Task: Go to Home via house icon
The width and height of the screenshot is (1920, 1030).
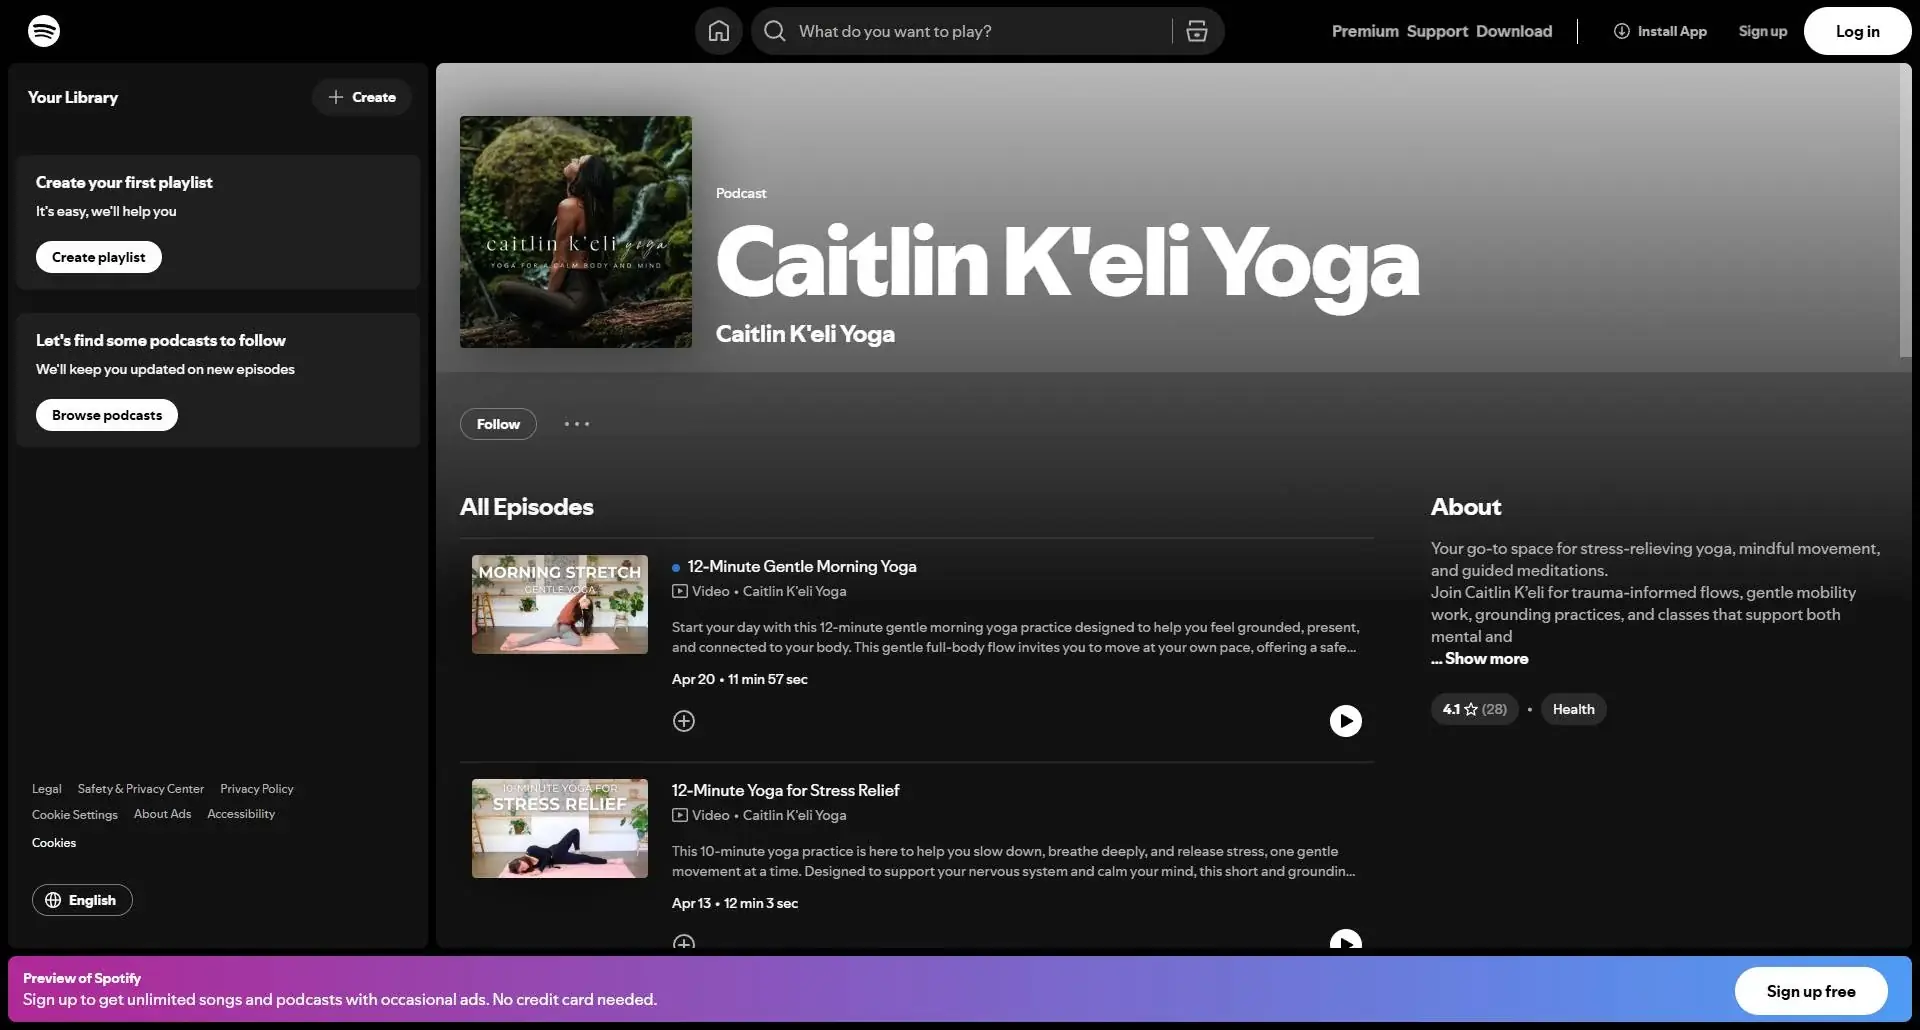Action: click(x=719, y=31)
